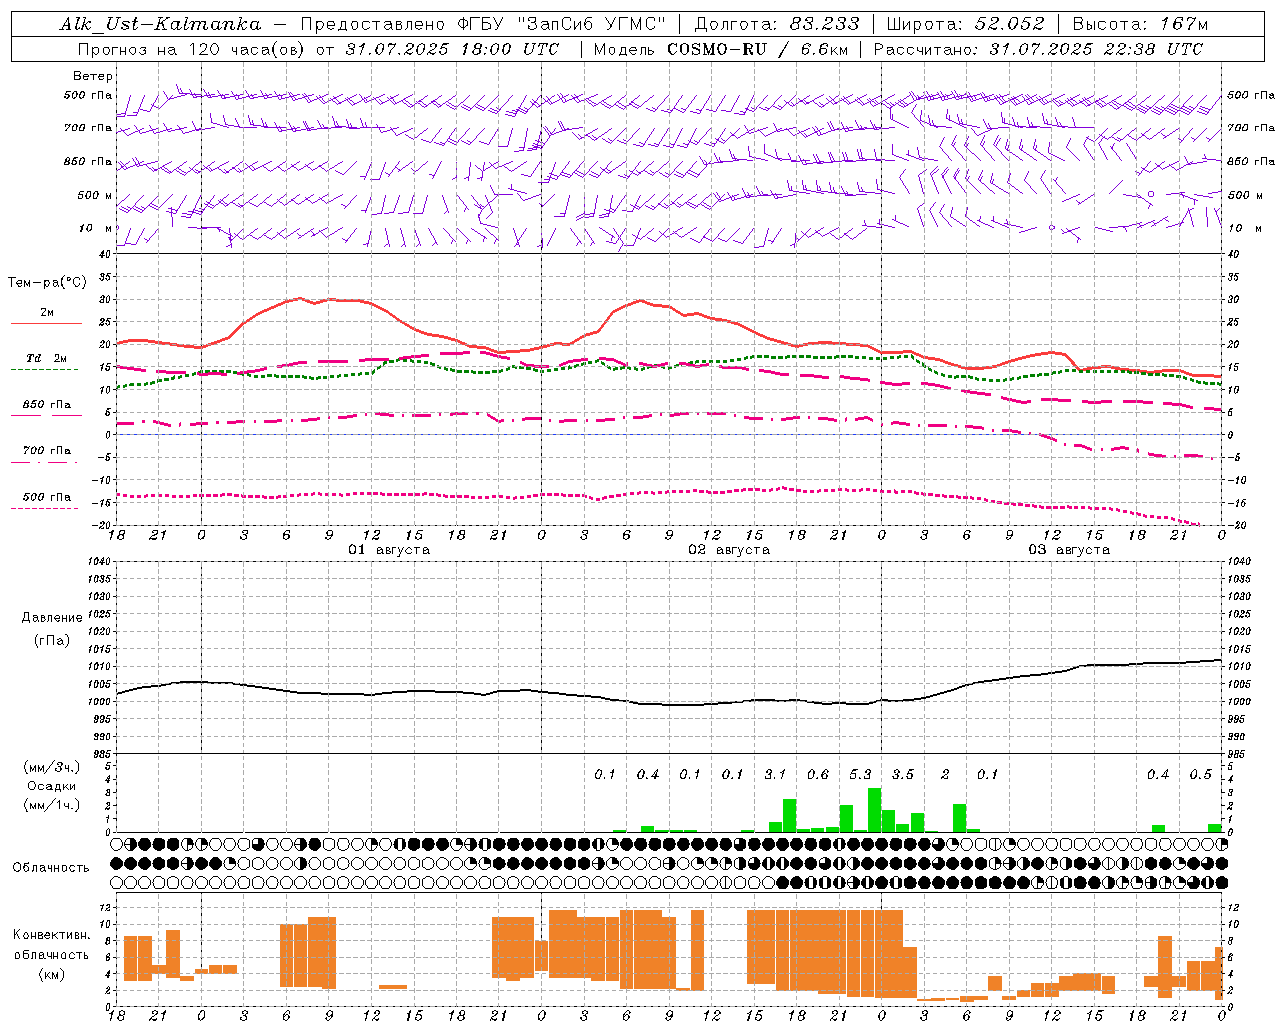This screenshot has height=1024, width=1280.
Task: Click the 'Облачность' cloud cover label
Action: click(x=51, y=868)
